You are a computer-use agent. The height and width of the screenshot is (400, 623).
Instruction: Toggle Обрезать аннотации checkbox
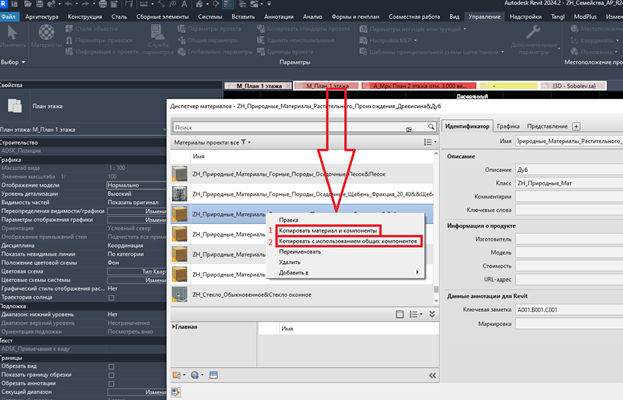111,384
